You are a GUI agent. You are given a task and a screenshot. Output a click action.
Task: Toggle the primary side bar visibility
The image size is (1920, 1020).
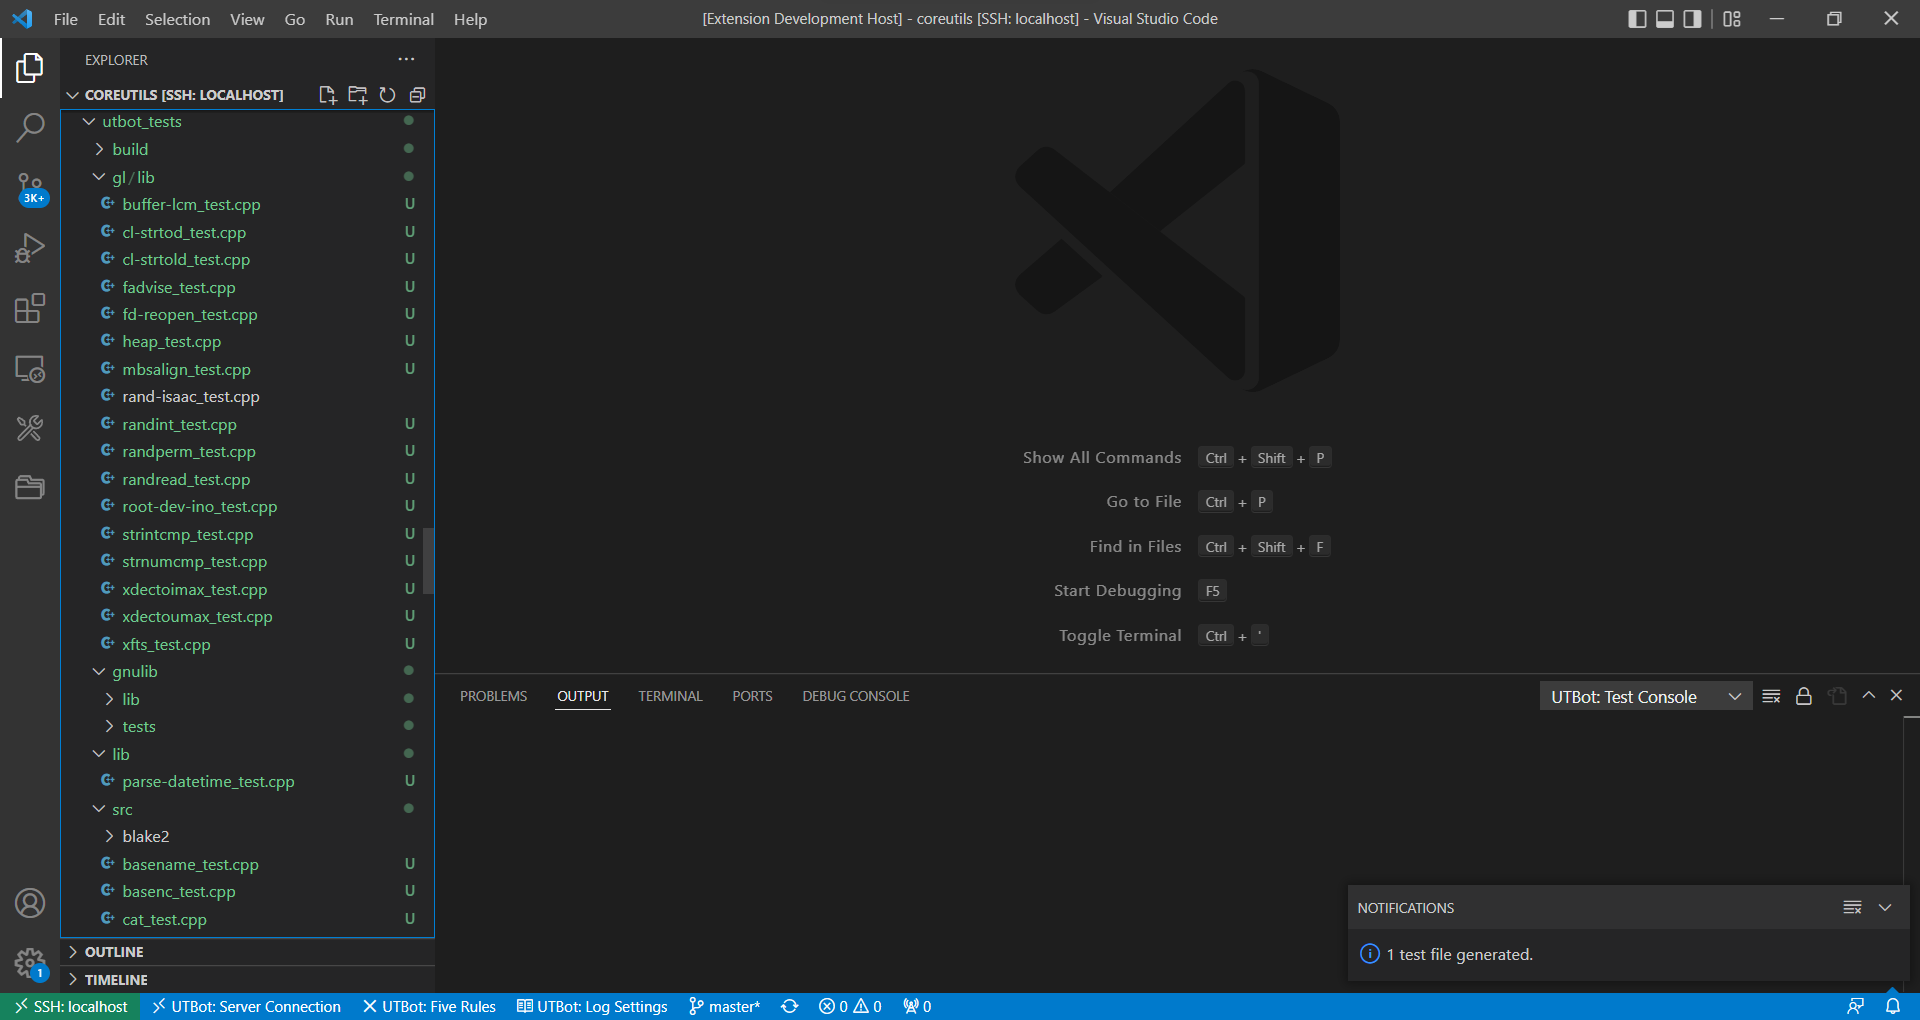[x=1637, y=19]
